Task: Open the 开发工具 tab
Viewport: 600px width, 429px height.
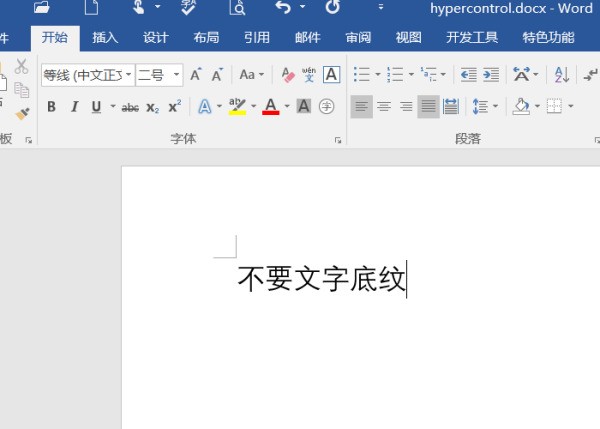Action: tap(472, 38)
